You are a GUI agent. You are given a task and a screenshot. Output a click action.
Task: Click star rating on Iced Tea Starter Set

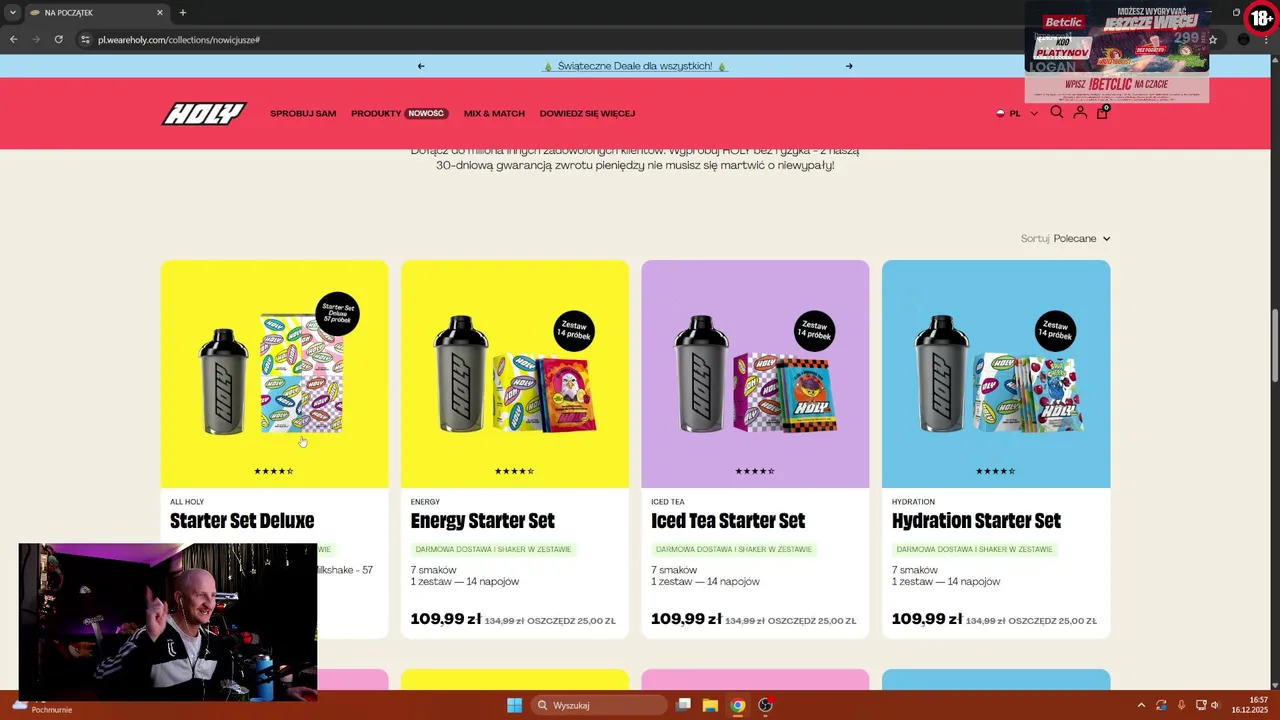755,471
